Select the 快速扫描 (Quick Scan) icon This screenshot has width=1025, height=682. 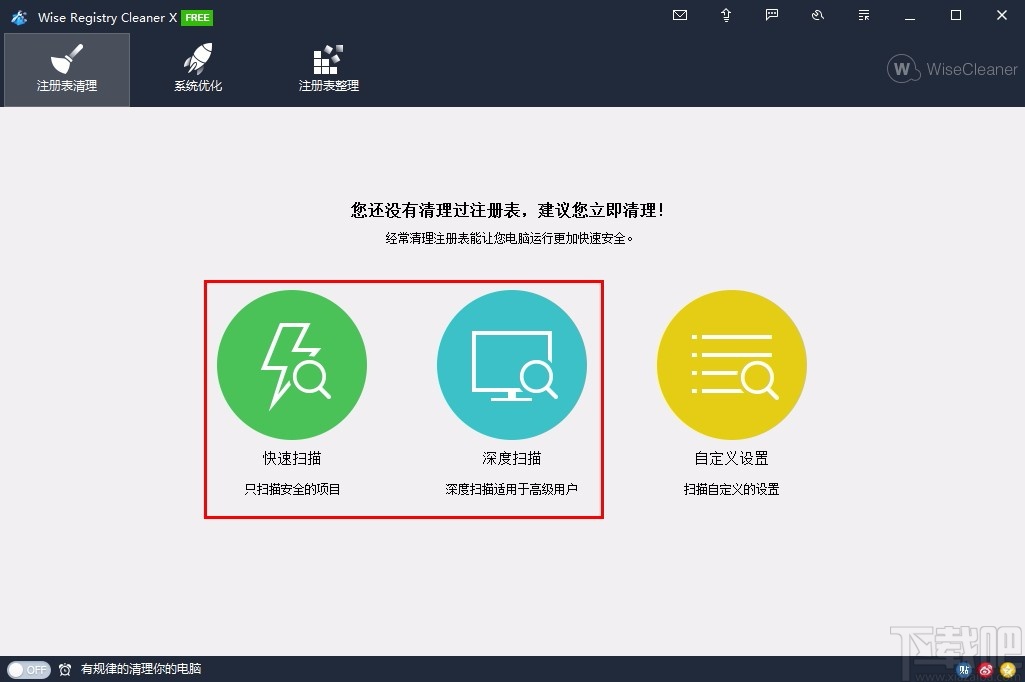coord(291,364)
